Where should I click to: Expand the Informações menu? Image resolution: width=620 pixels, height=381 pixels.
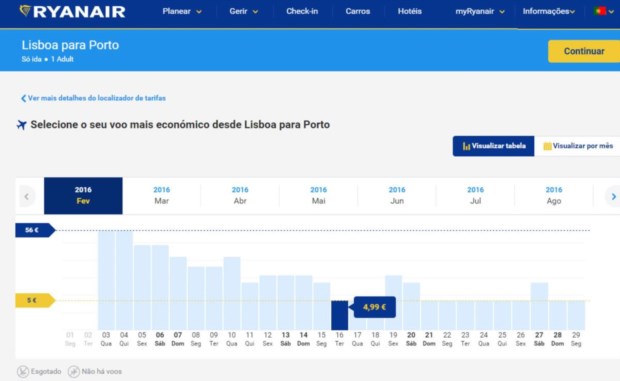tap(548, 11)
